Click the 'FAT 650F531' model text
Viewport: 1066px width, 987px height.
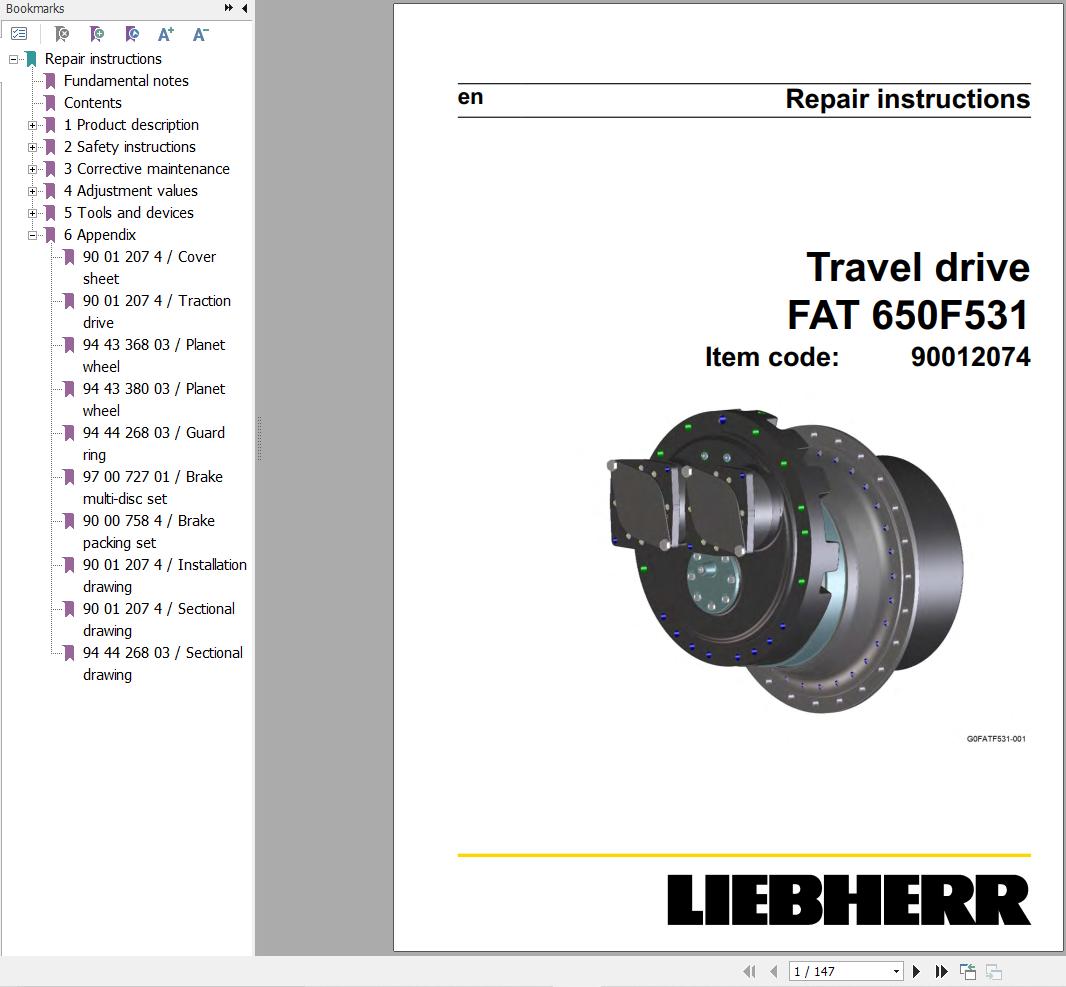point(908,315)
